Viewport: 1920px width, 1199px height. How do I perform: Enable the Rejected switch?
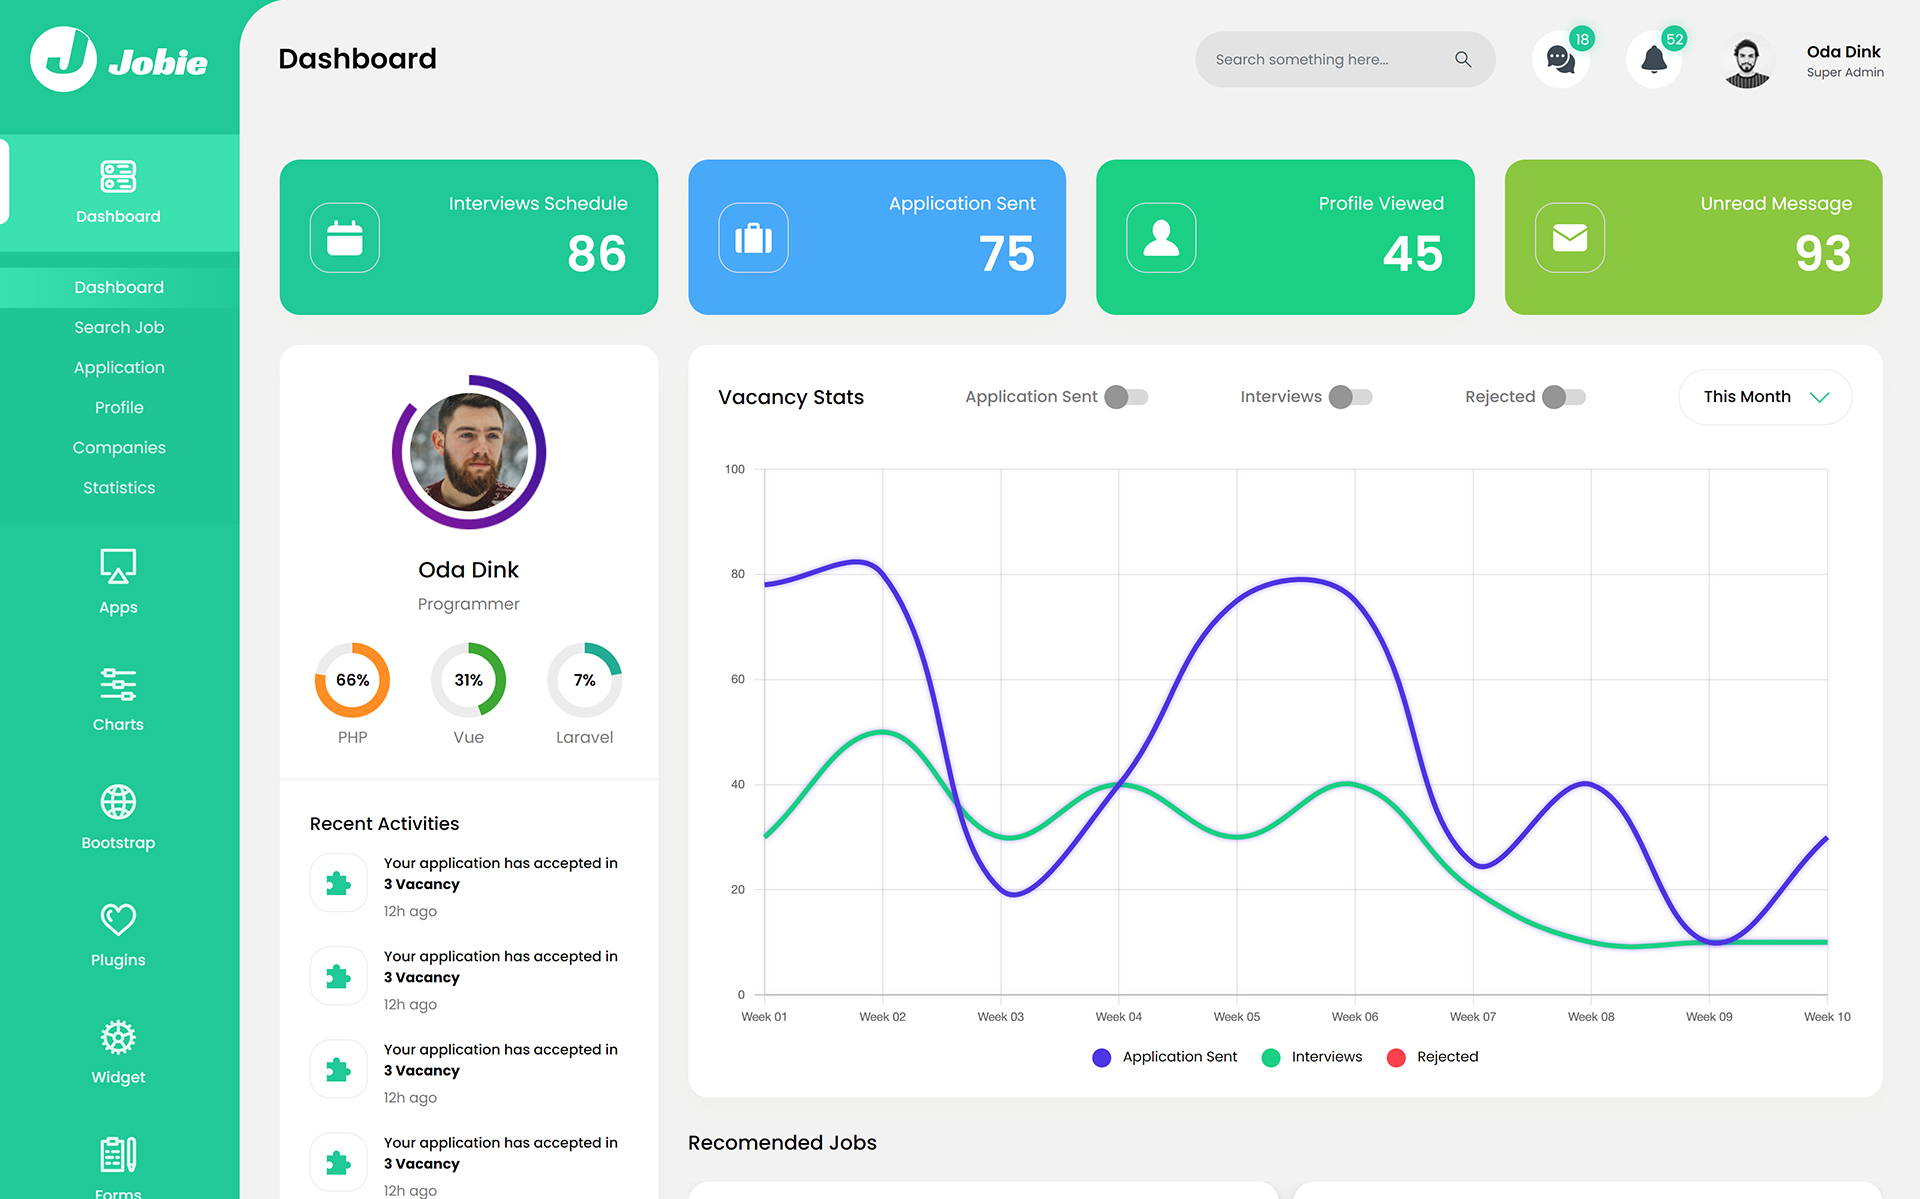1564,397
